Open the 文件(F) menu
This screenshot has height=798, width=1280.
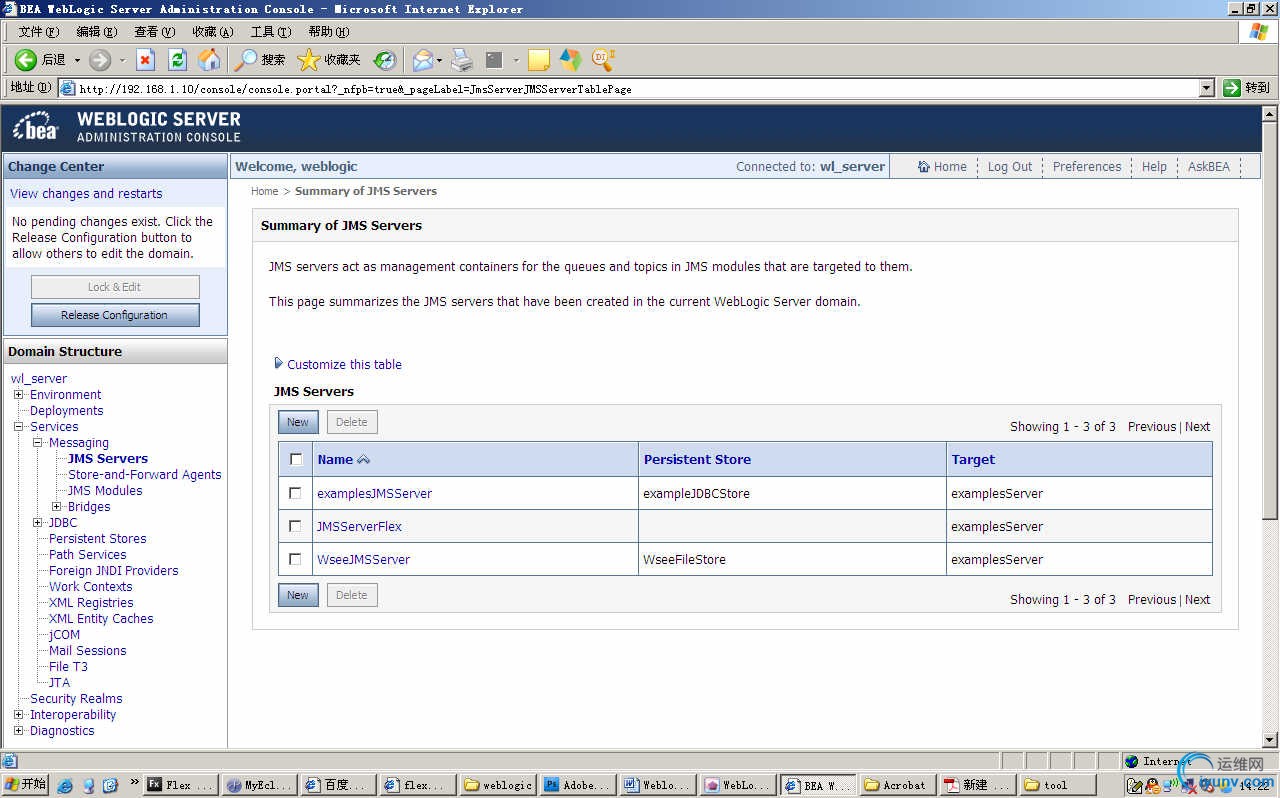point(38,32)
